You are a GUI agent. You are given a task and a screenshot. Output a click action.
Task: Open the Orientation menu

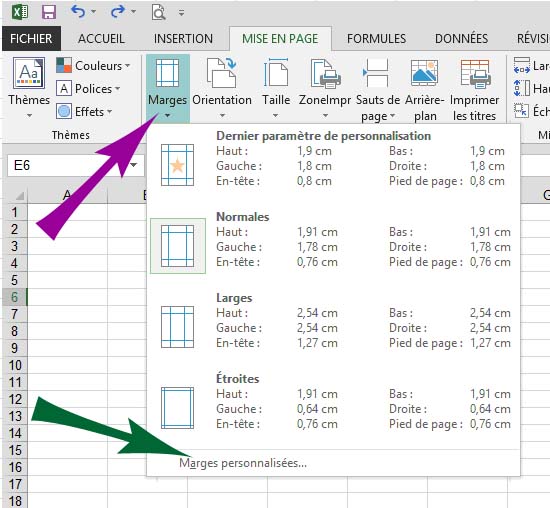[x=222, y=88]
